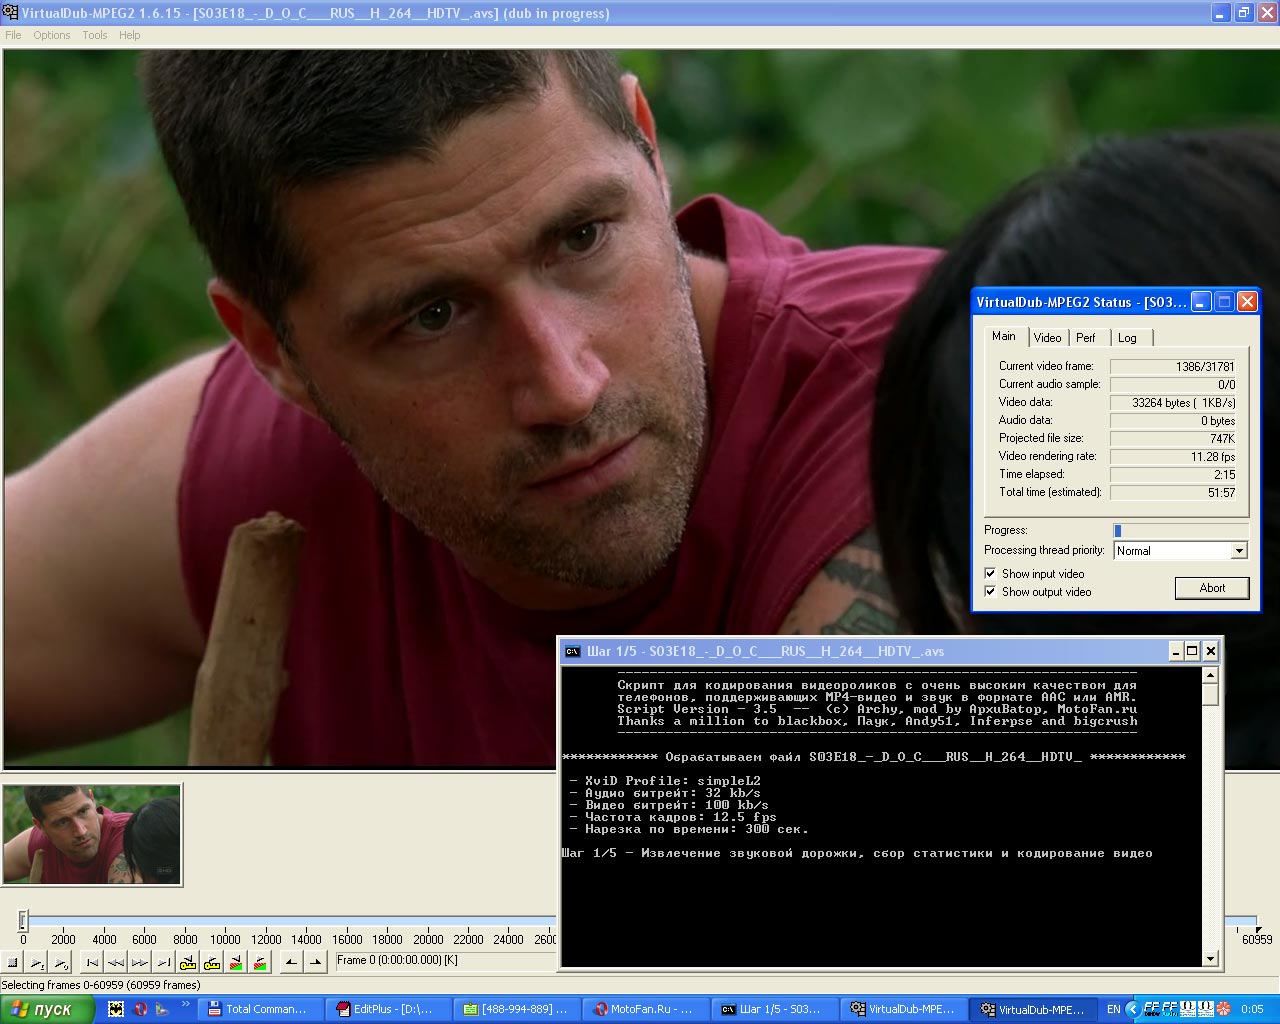
Task: Click the Abort button
Action: [x=1212, y=588]
